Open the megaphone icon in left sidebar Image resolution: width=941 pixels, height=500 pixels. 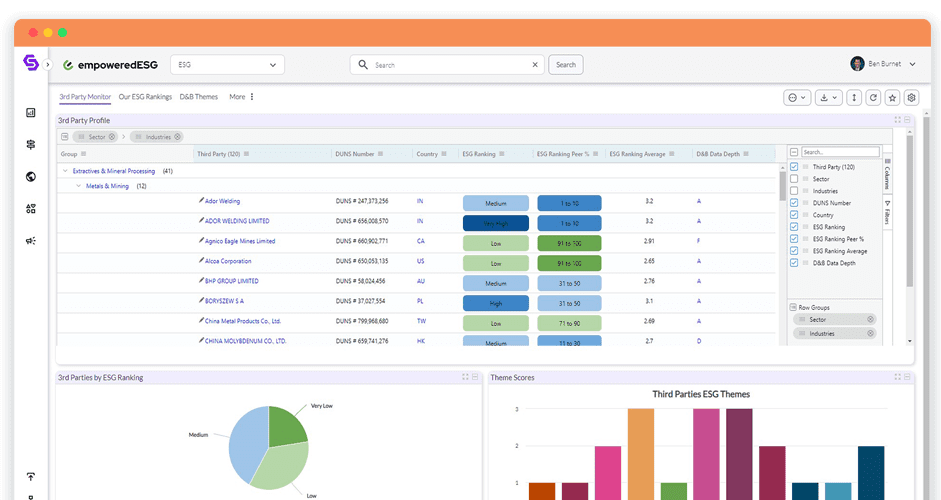(x=31, y=241)
